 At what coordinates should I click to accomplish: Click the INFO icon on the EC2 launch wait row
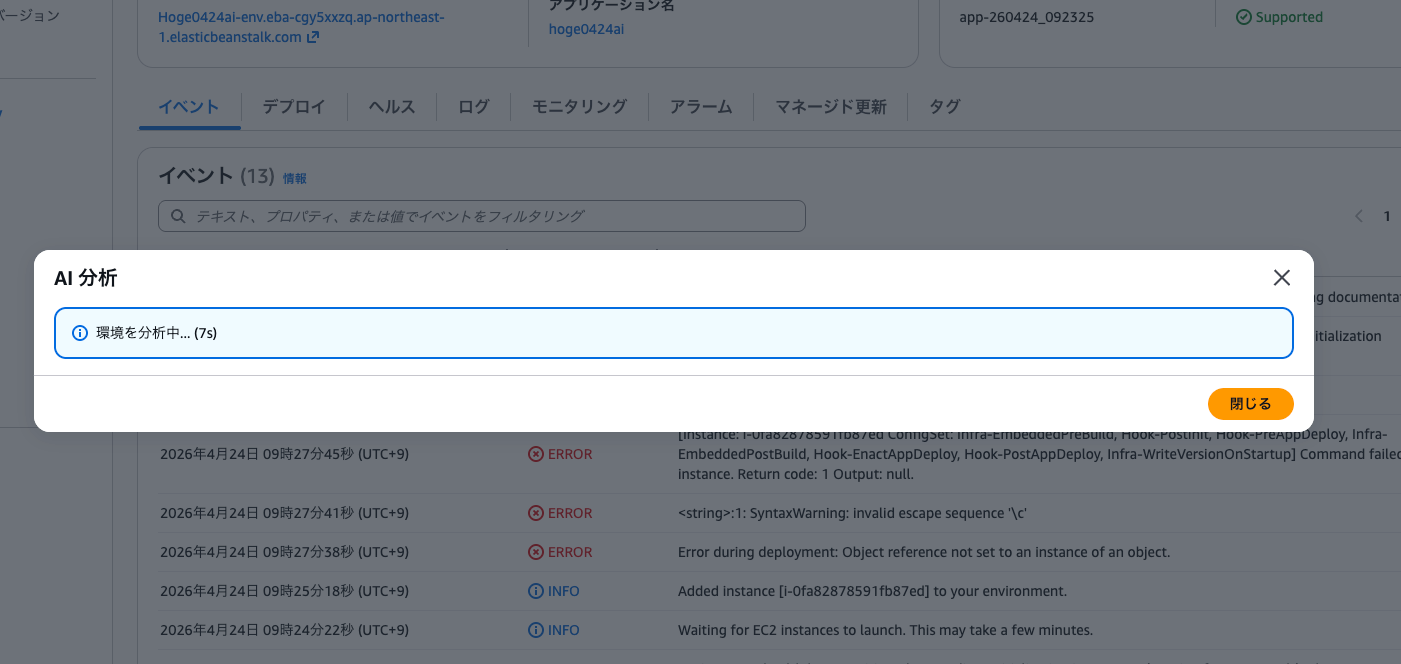[x=534, y=630]
